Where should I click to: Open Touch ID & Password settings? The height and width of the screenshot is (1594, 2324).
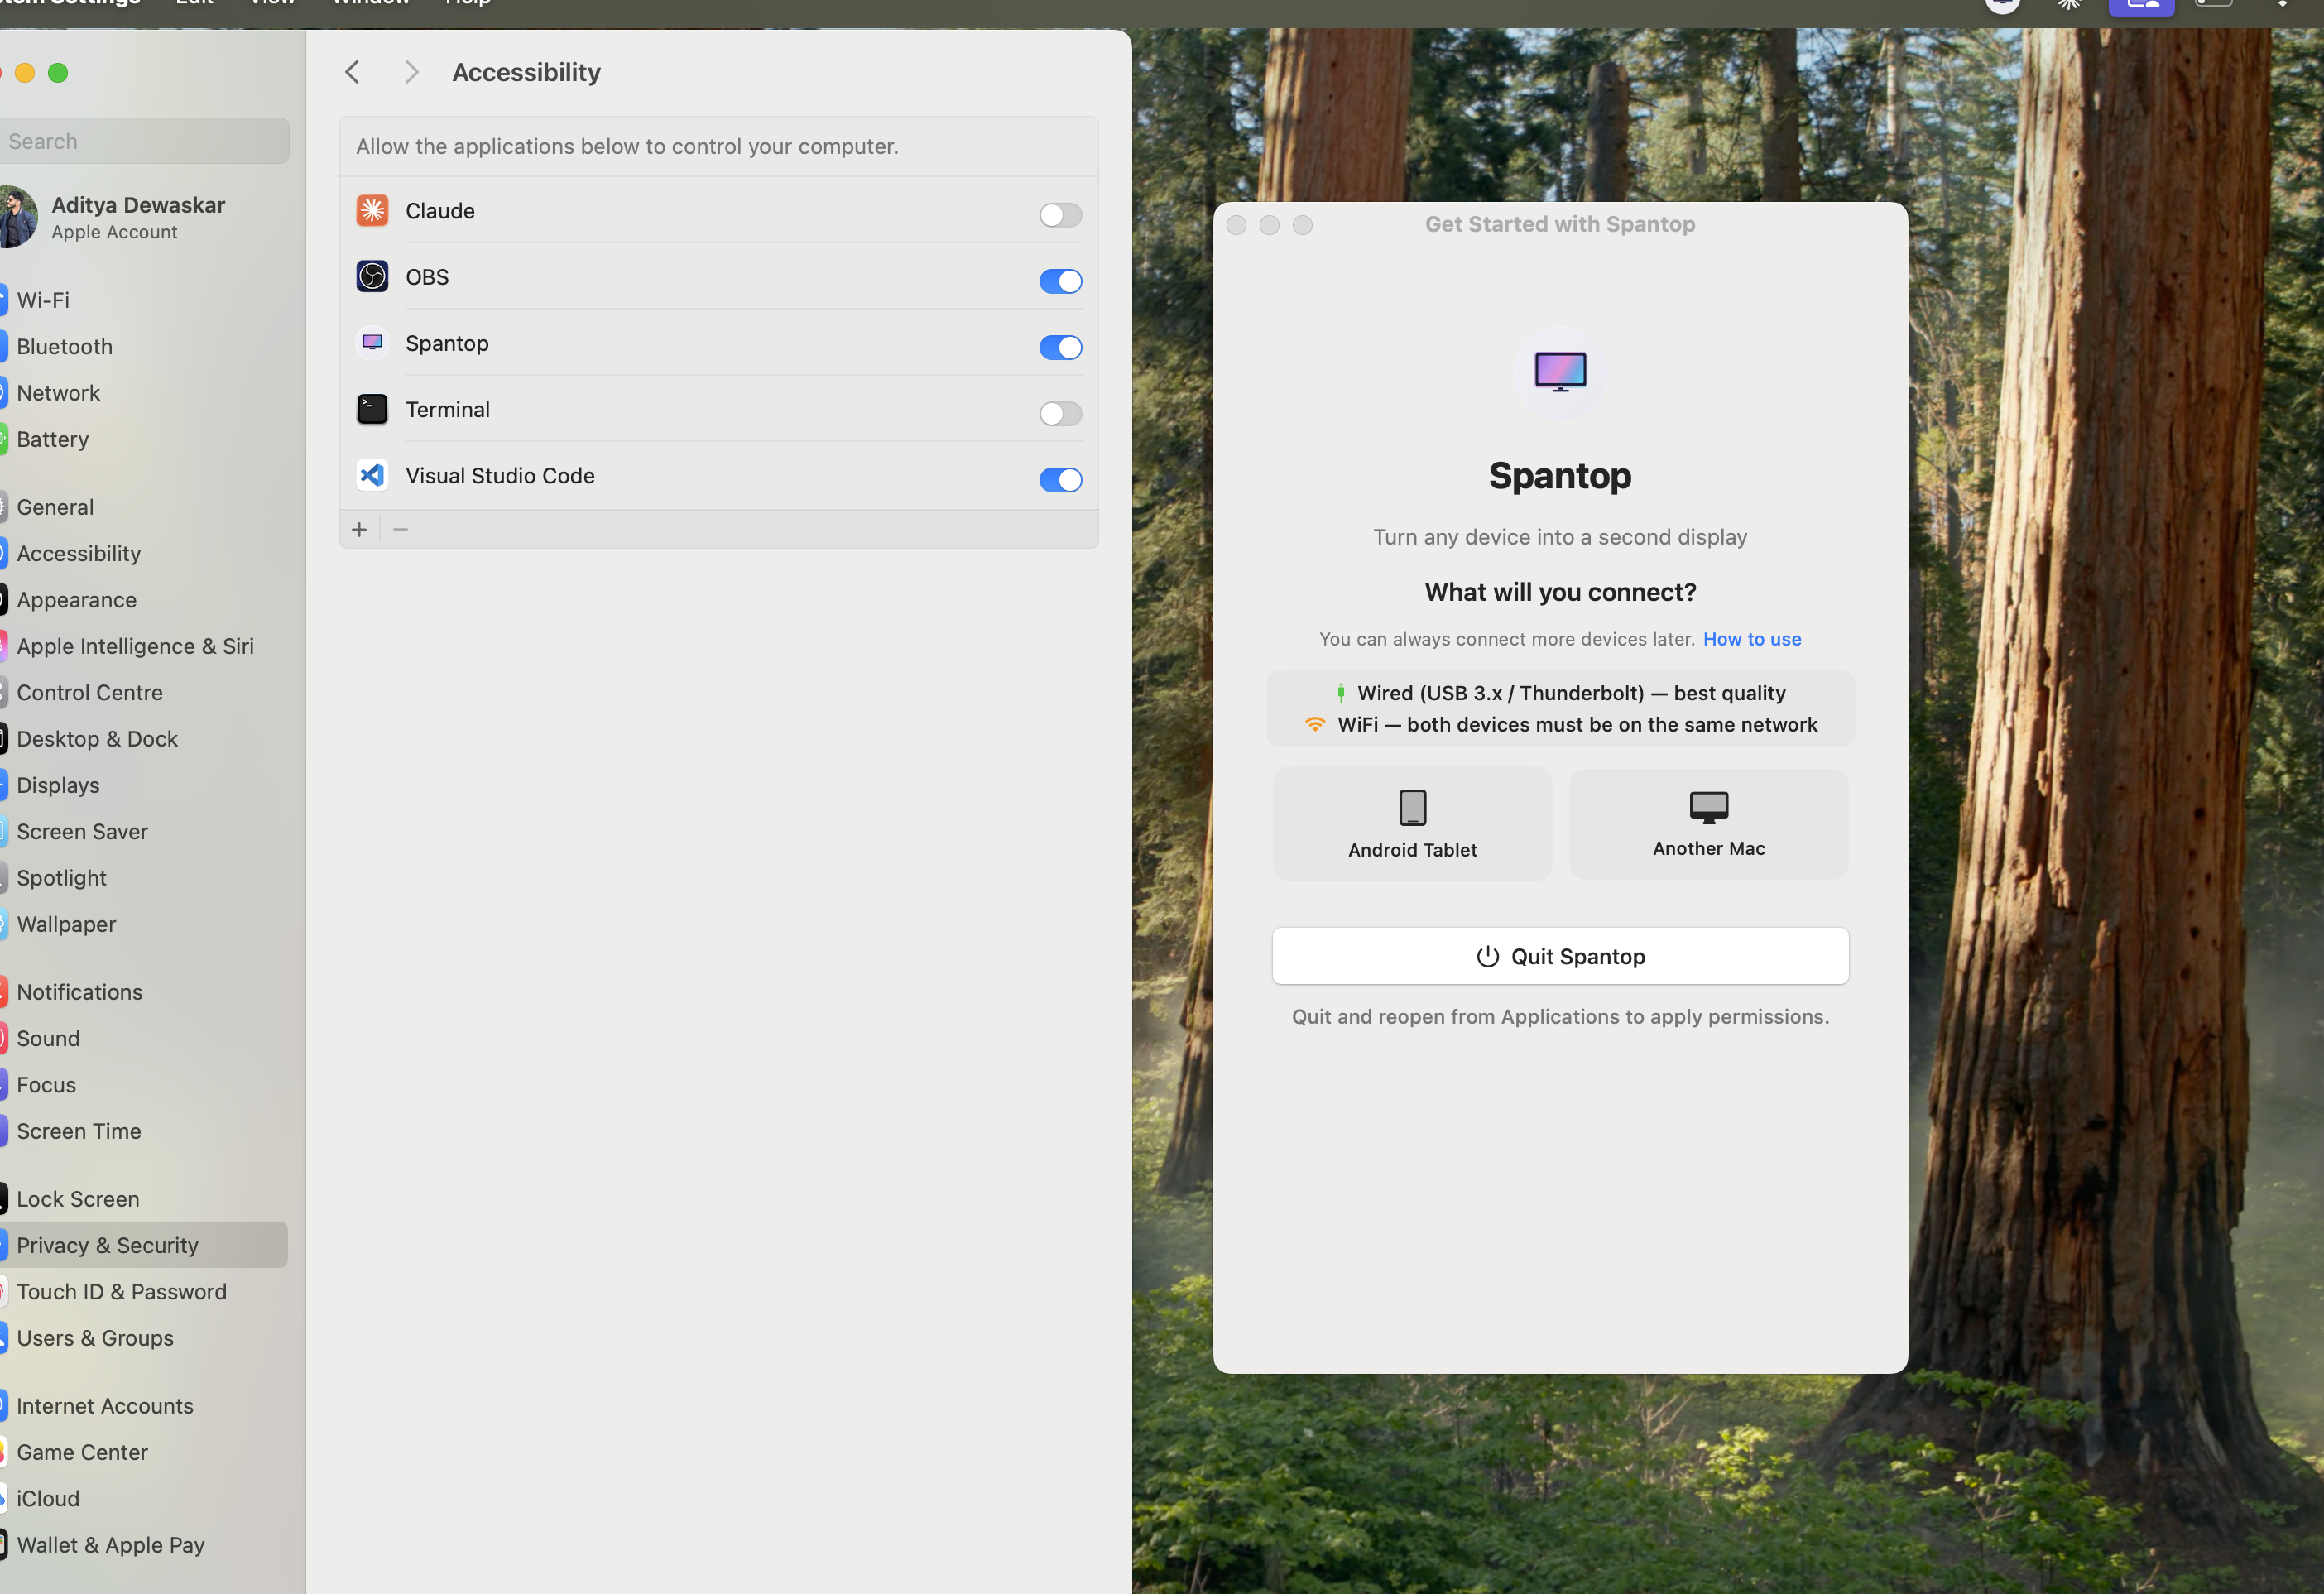point(144,1292)
